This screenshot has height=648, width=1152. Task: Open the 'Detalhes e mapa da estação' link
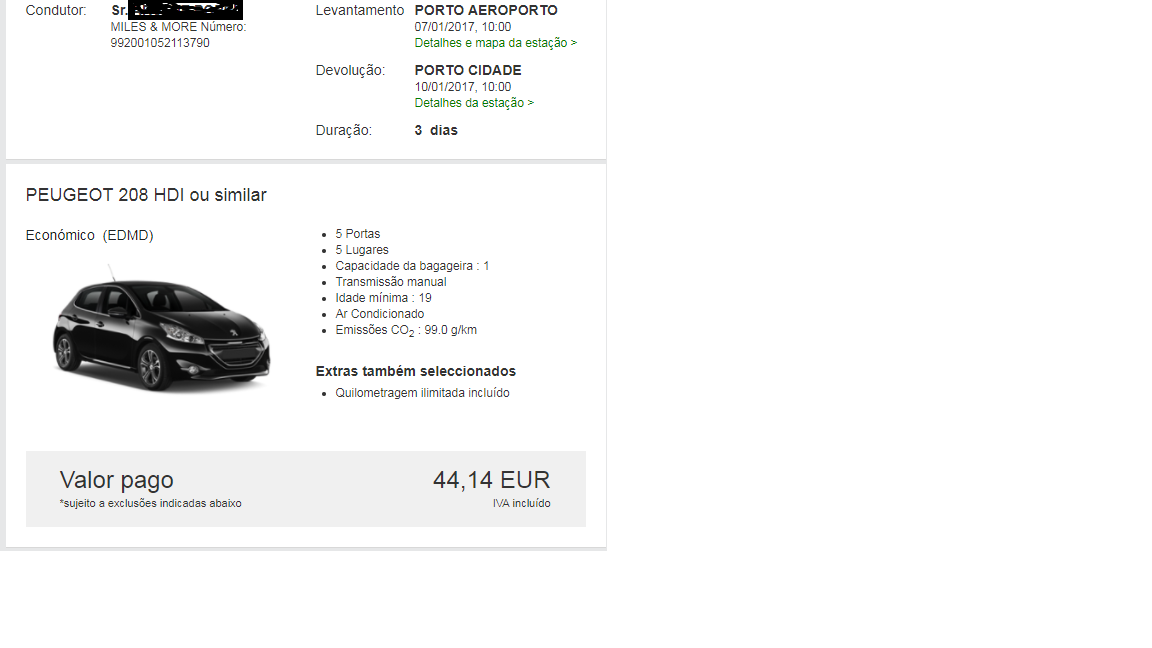[495, 43]
